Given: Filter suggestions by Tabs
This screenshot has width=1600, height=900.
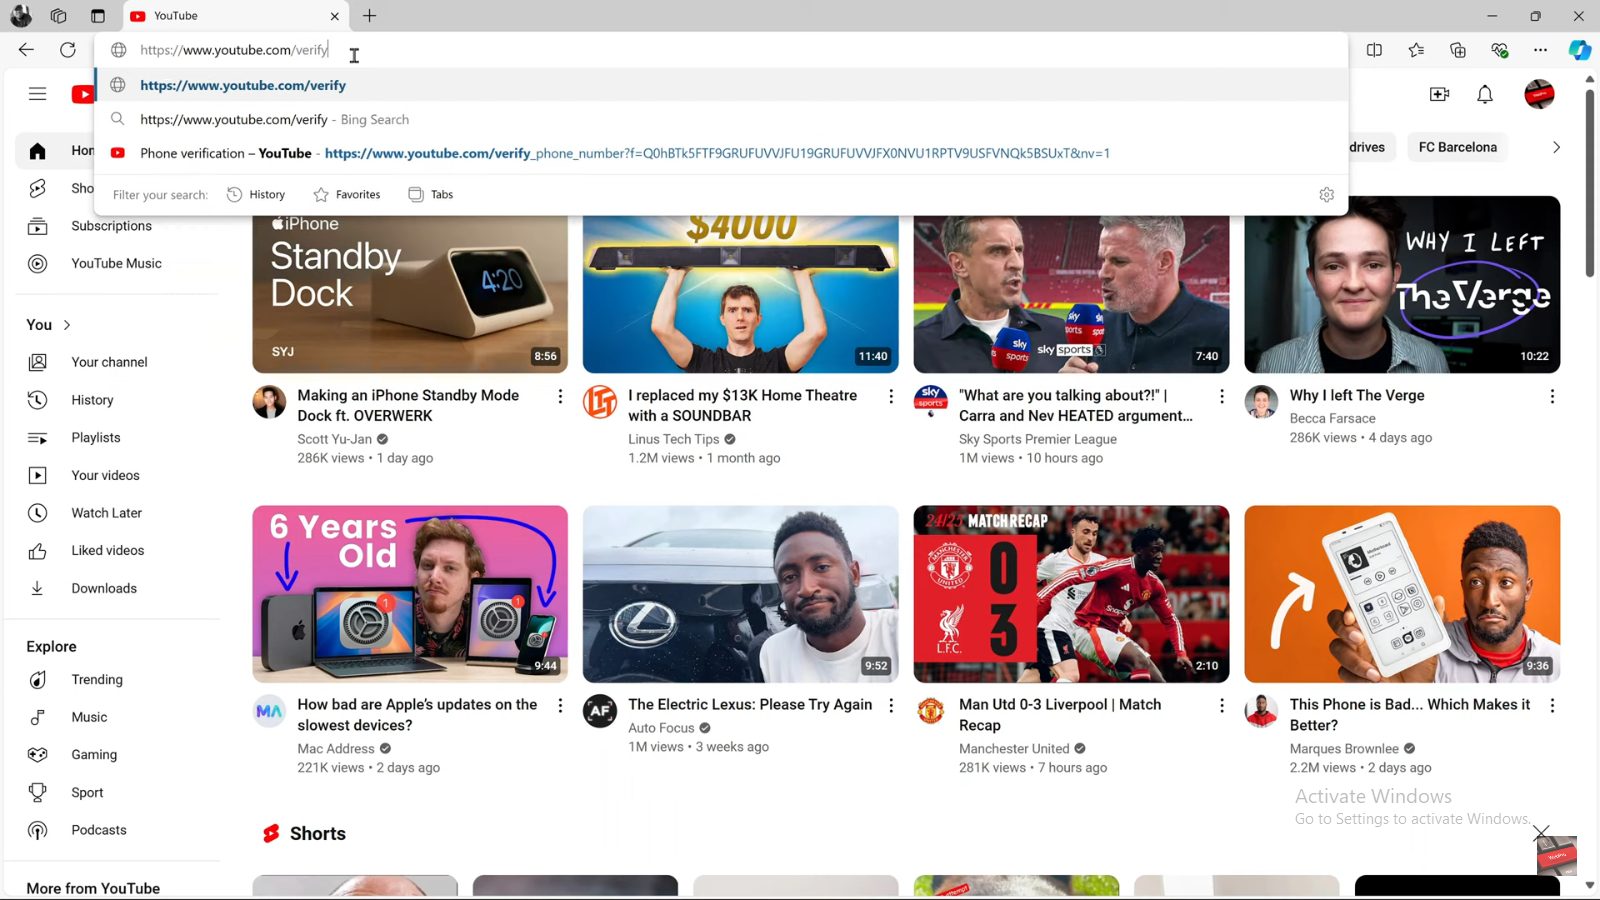Looking at the screenshot, I should pyautogui.click(x=431, y=195).
